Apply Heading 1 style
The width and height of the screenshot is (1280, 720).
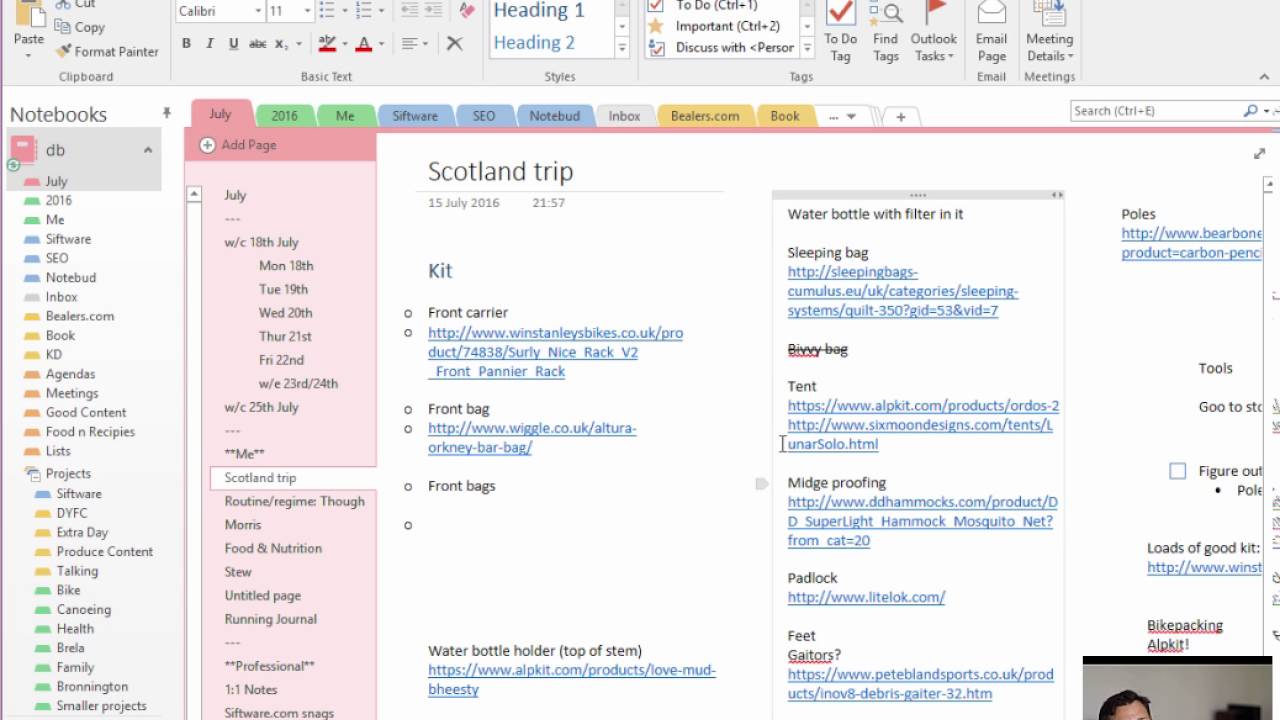click(x=539, y=11)
